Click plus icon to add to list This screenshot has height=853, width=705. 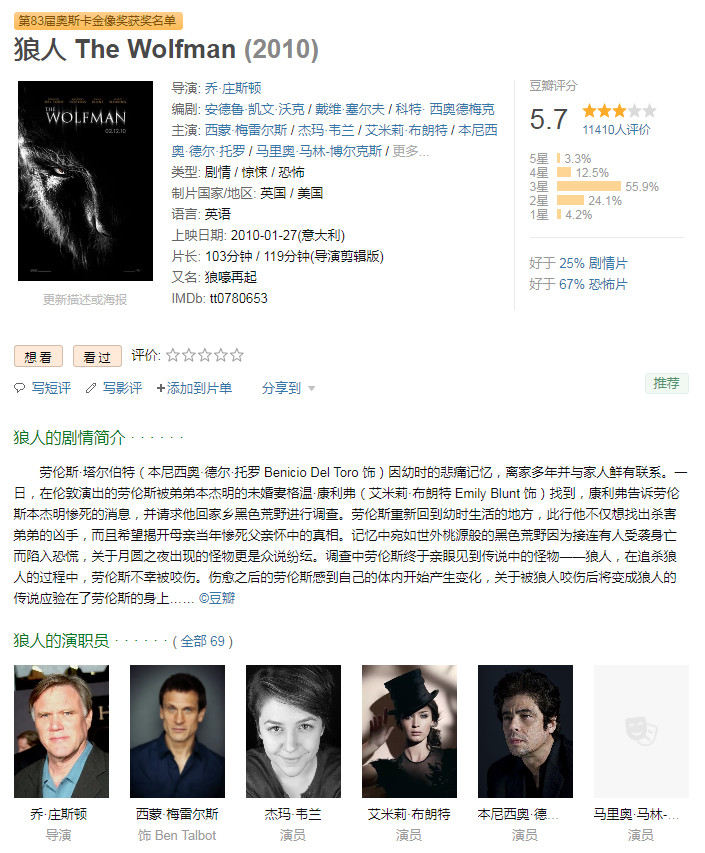coord(160,388)
